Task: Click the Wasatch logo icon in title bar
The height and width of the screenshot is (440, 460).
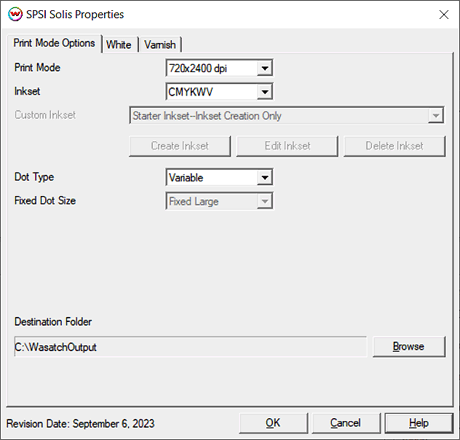Action: click(15, 14)
